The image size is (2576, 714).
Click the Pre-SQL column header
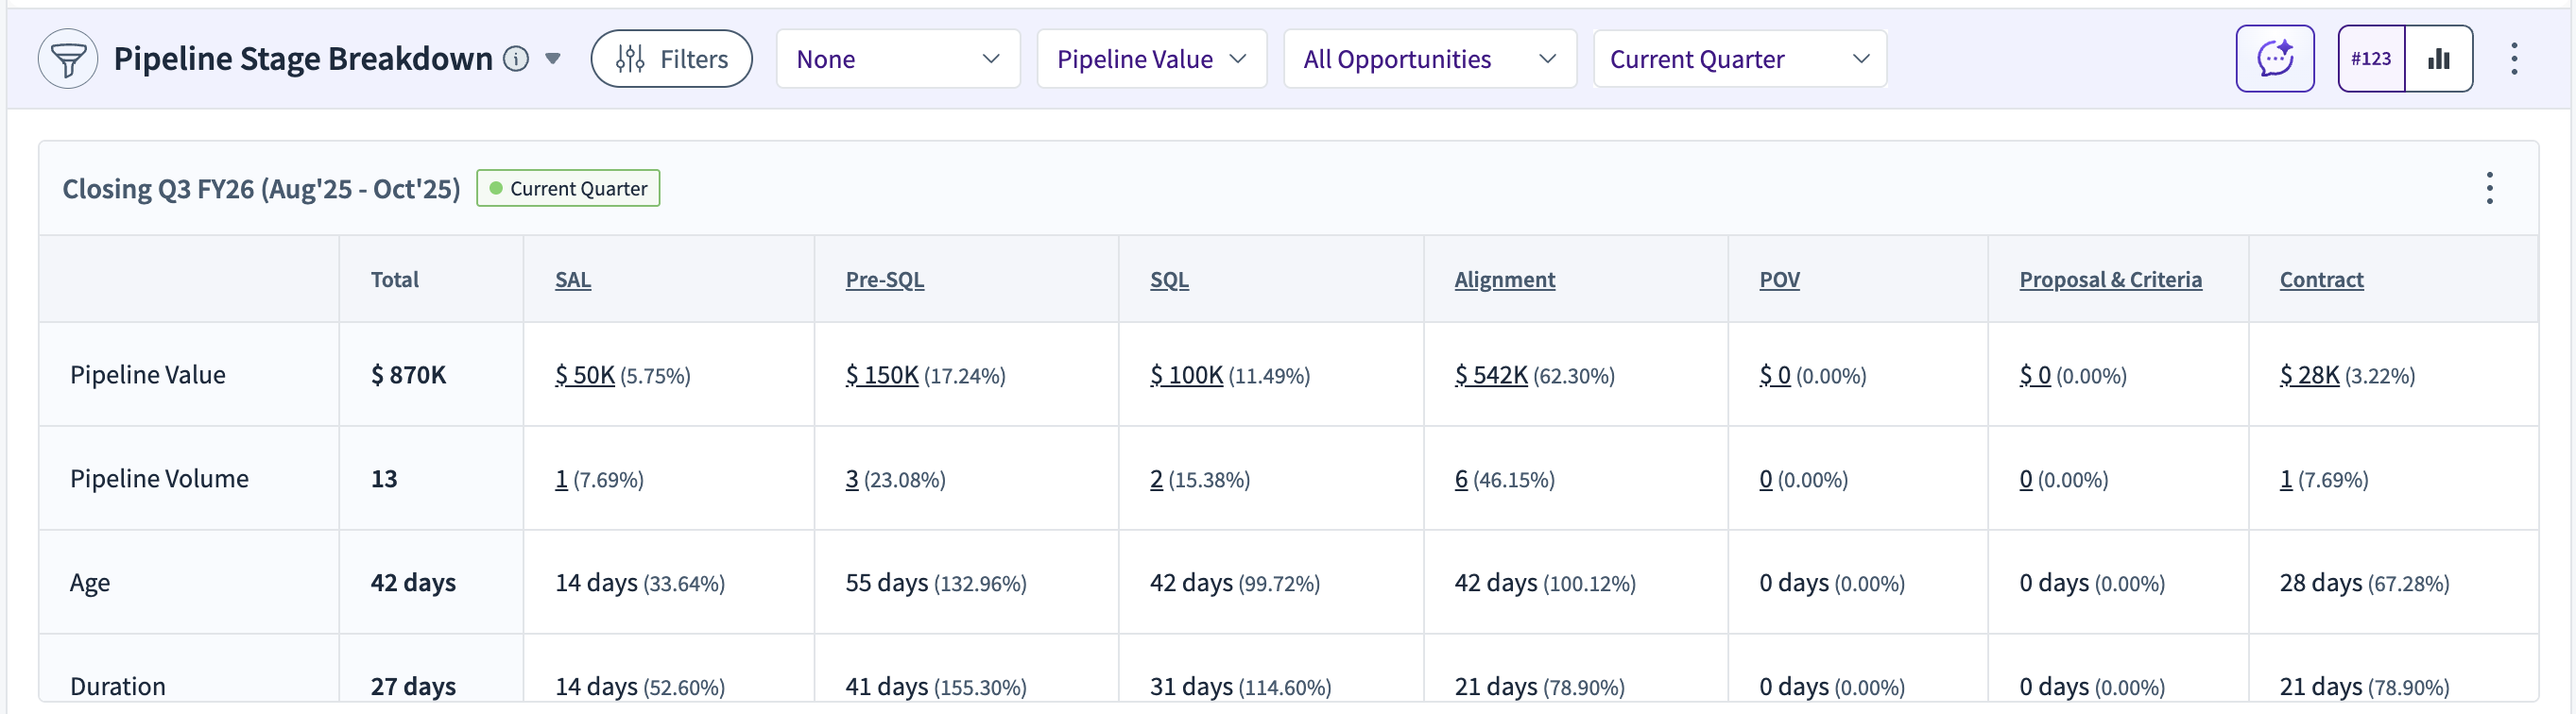tap(884, 280)
